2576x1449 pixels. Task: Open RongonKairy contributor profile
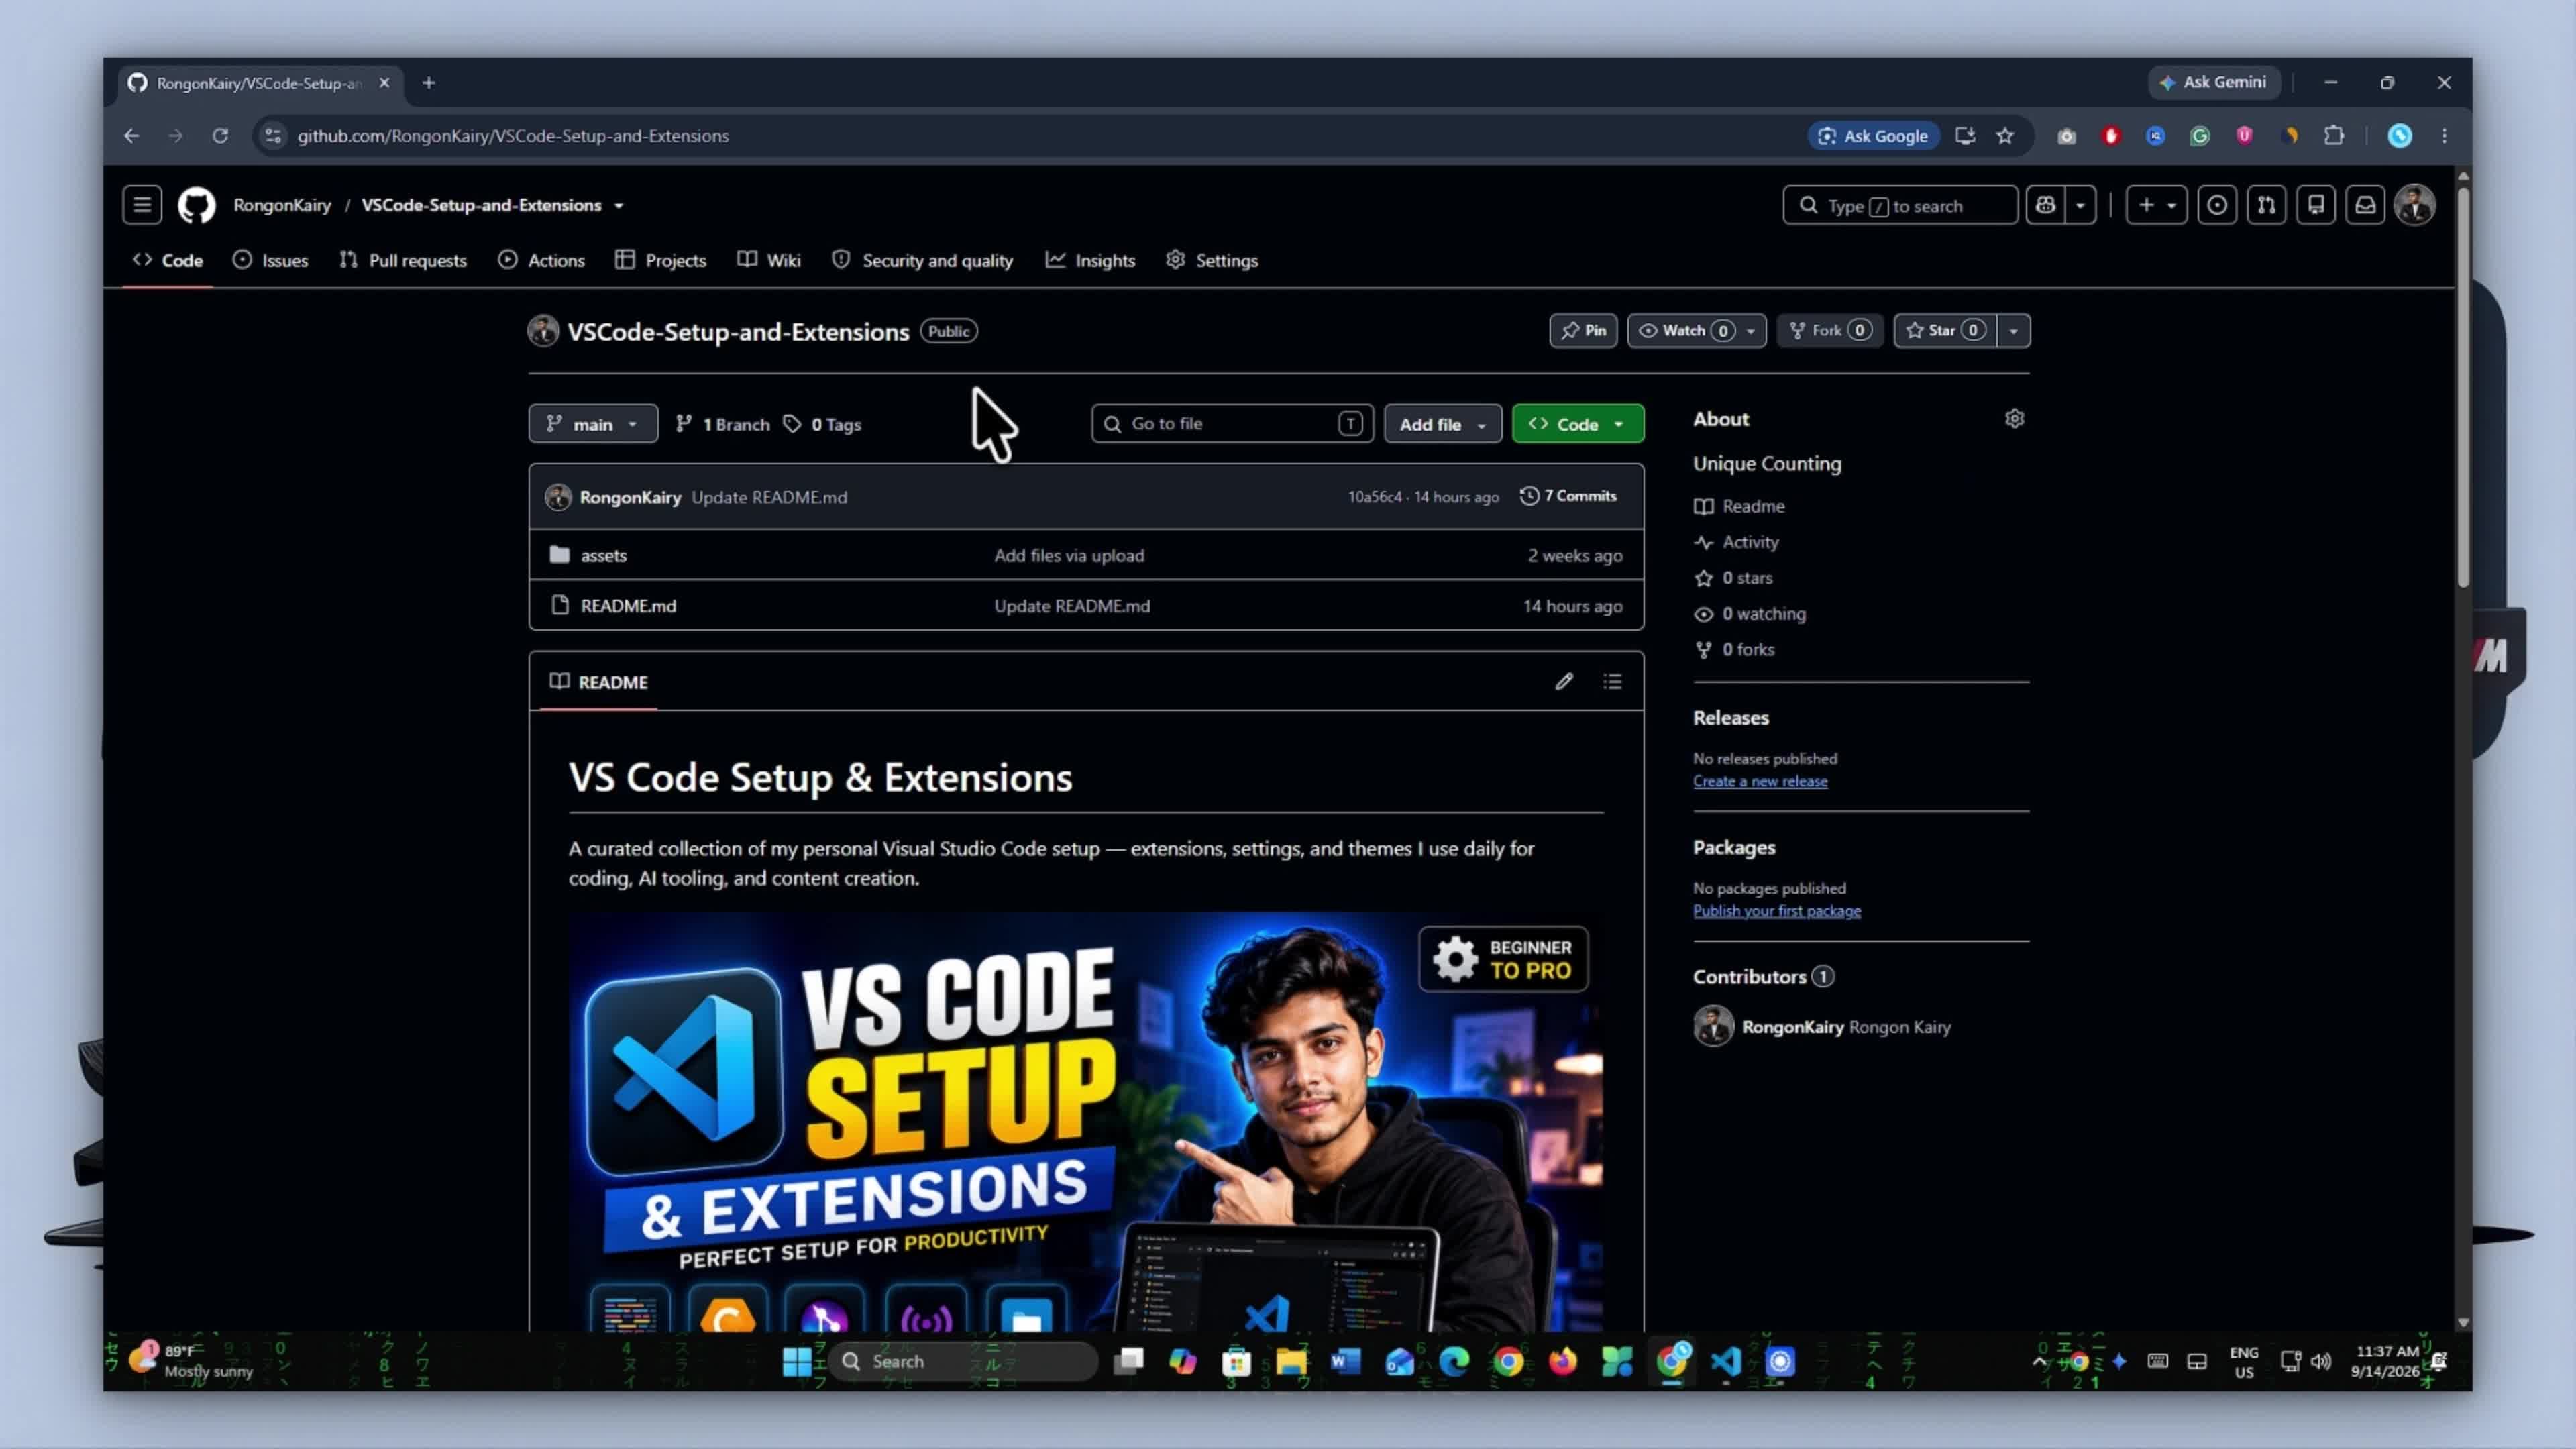[1792, 1027]
